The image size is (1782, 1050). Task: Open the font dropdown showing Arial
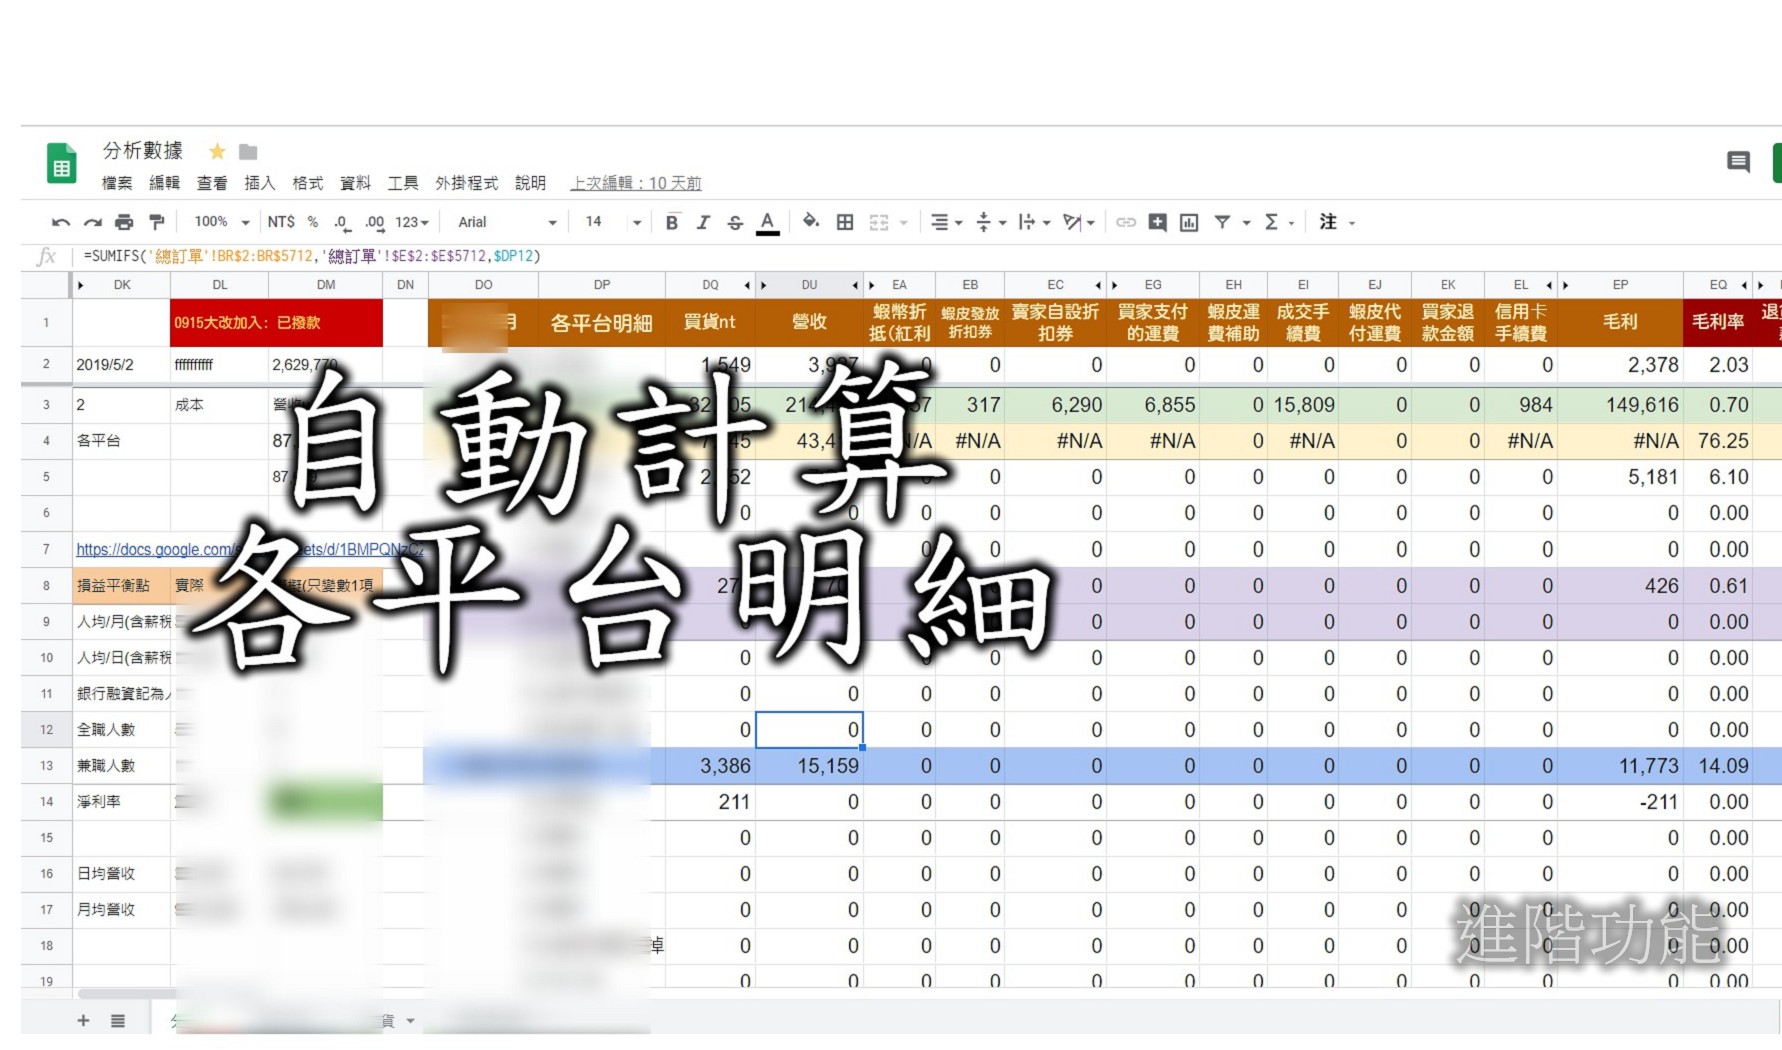(x=500, y=222)
